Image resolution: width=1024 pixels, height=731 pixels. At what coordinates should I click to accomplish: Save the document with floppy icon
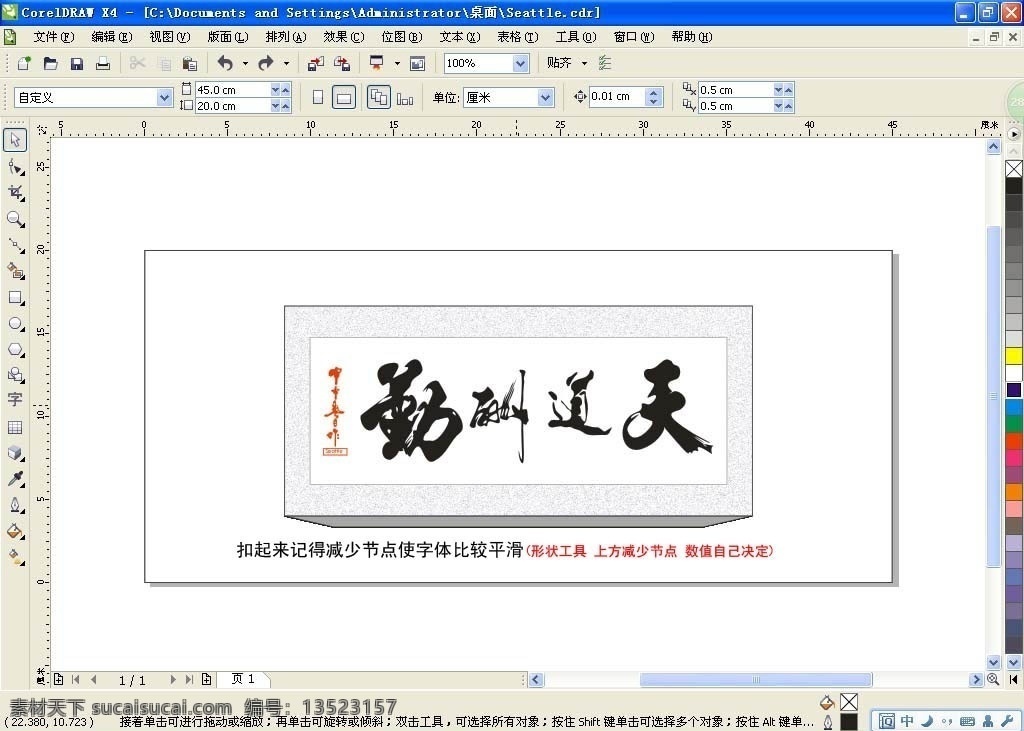[x=76, y=63]
